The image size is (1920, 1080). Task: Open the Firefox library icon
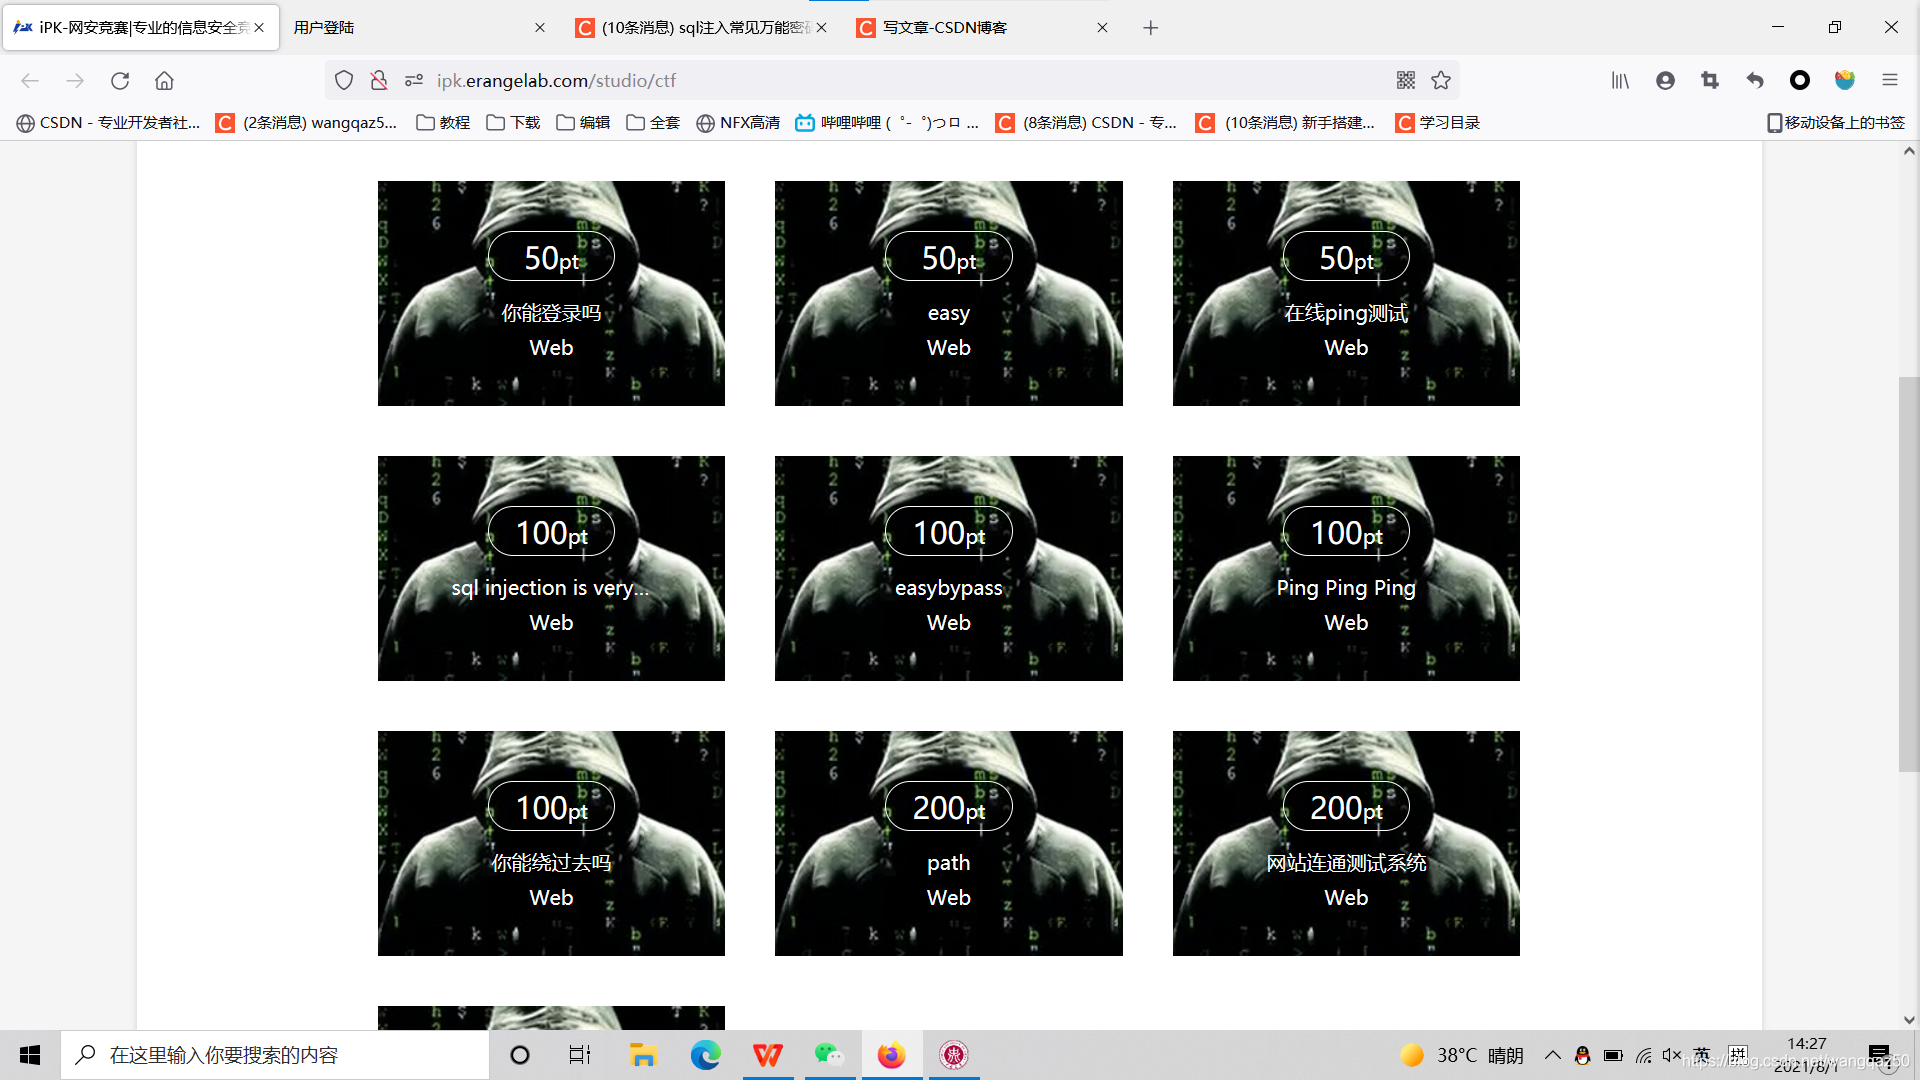(1620, 81)
